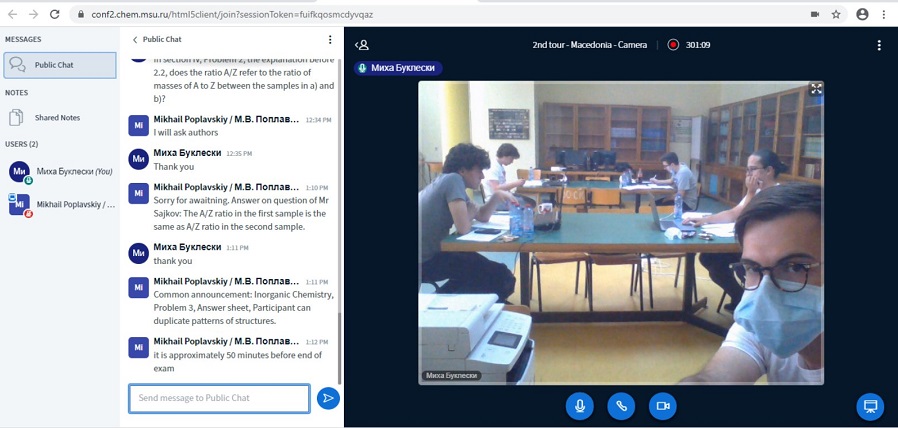Image resolution: width=898 pixels, height=428 pixels.
Task: Toggle the webcam sharing button
Action: coord(661,406)
